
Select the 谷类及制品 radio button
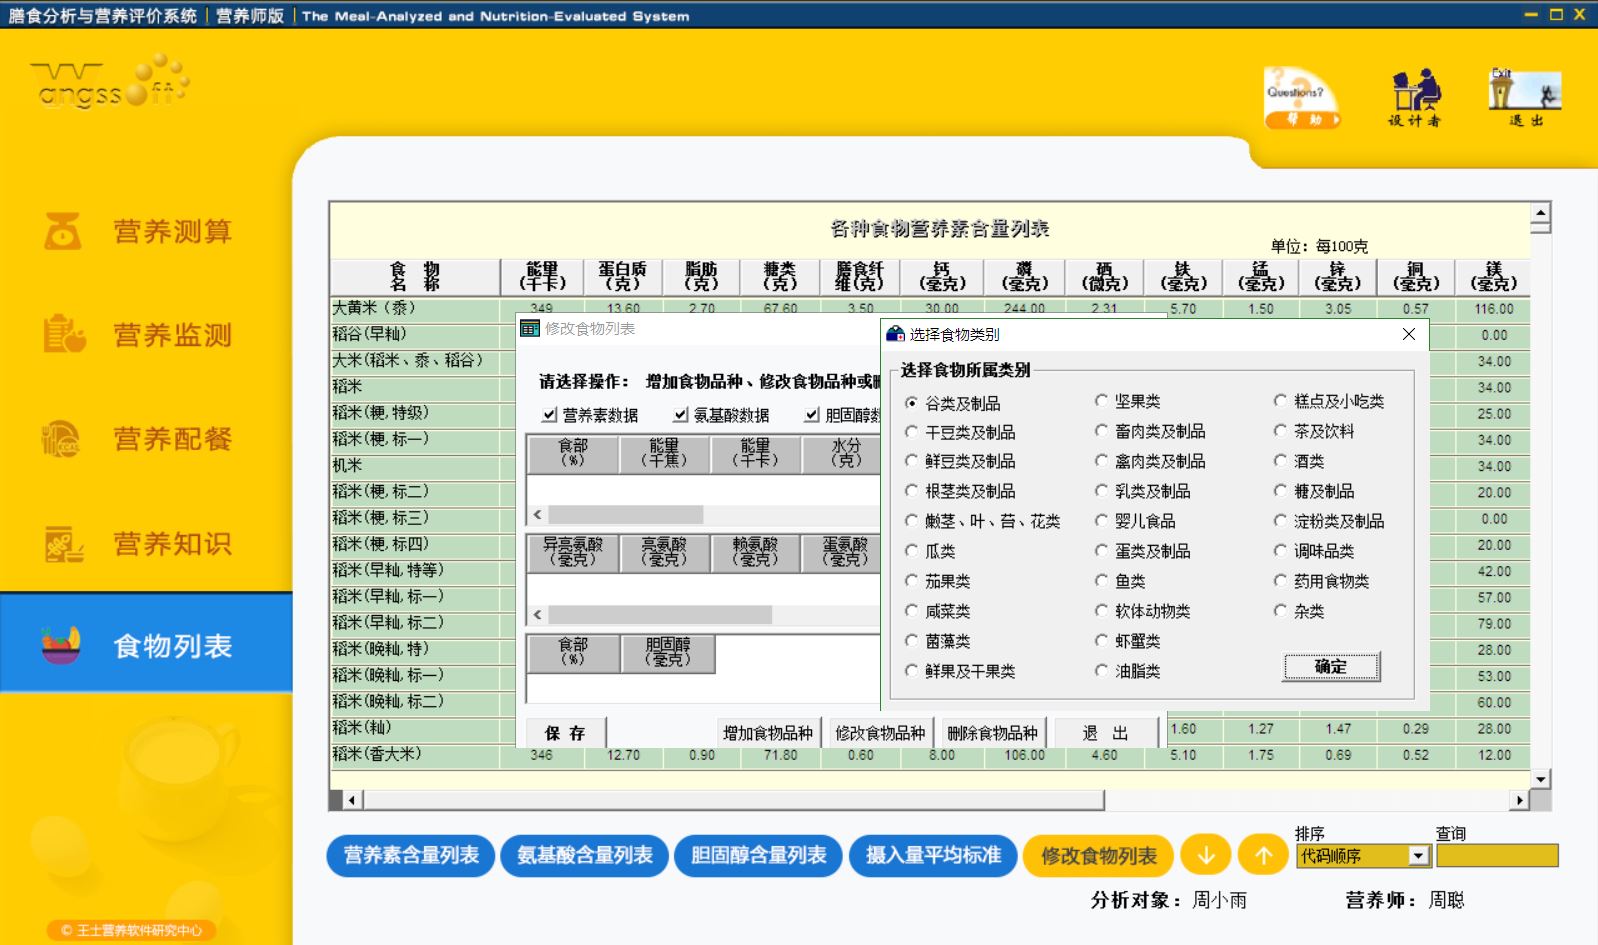(x=911, y=403)
